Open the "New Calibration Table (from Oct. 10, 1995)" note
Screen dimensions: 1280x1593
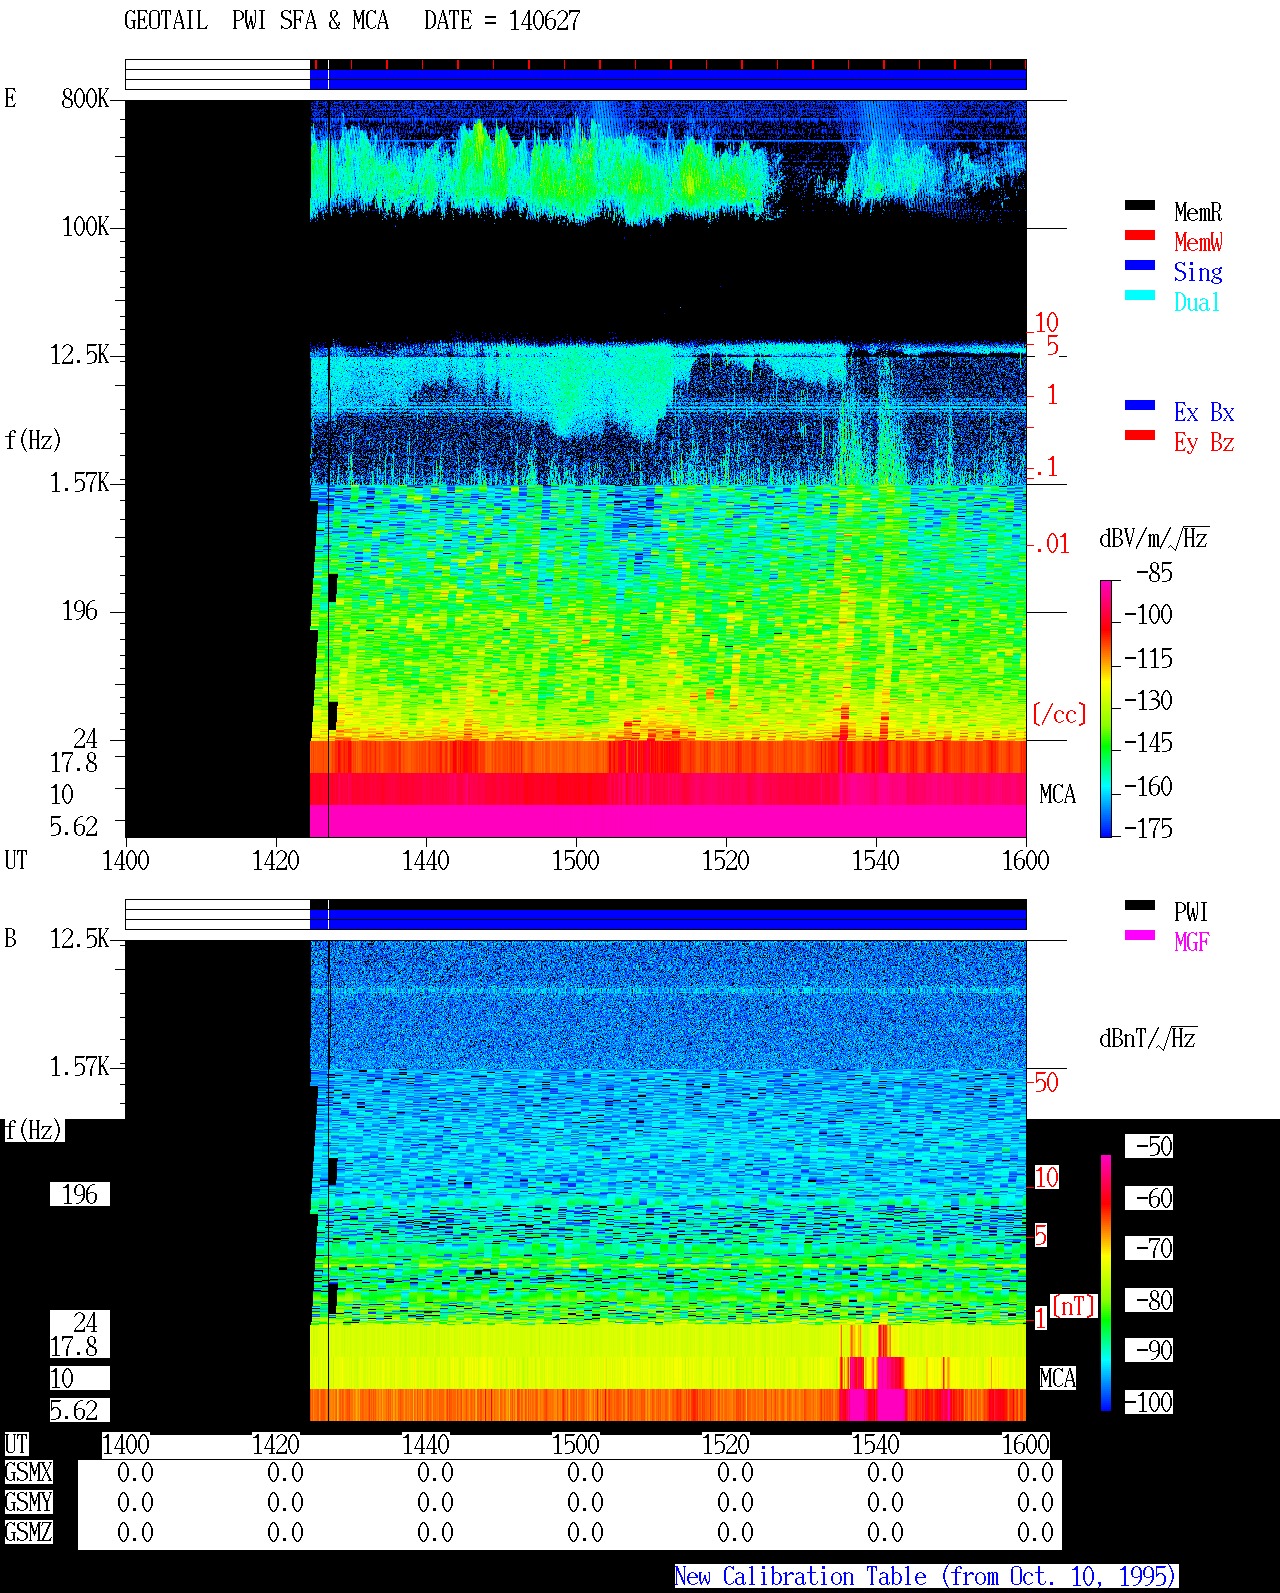tap(926, 1577)
